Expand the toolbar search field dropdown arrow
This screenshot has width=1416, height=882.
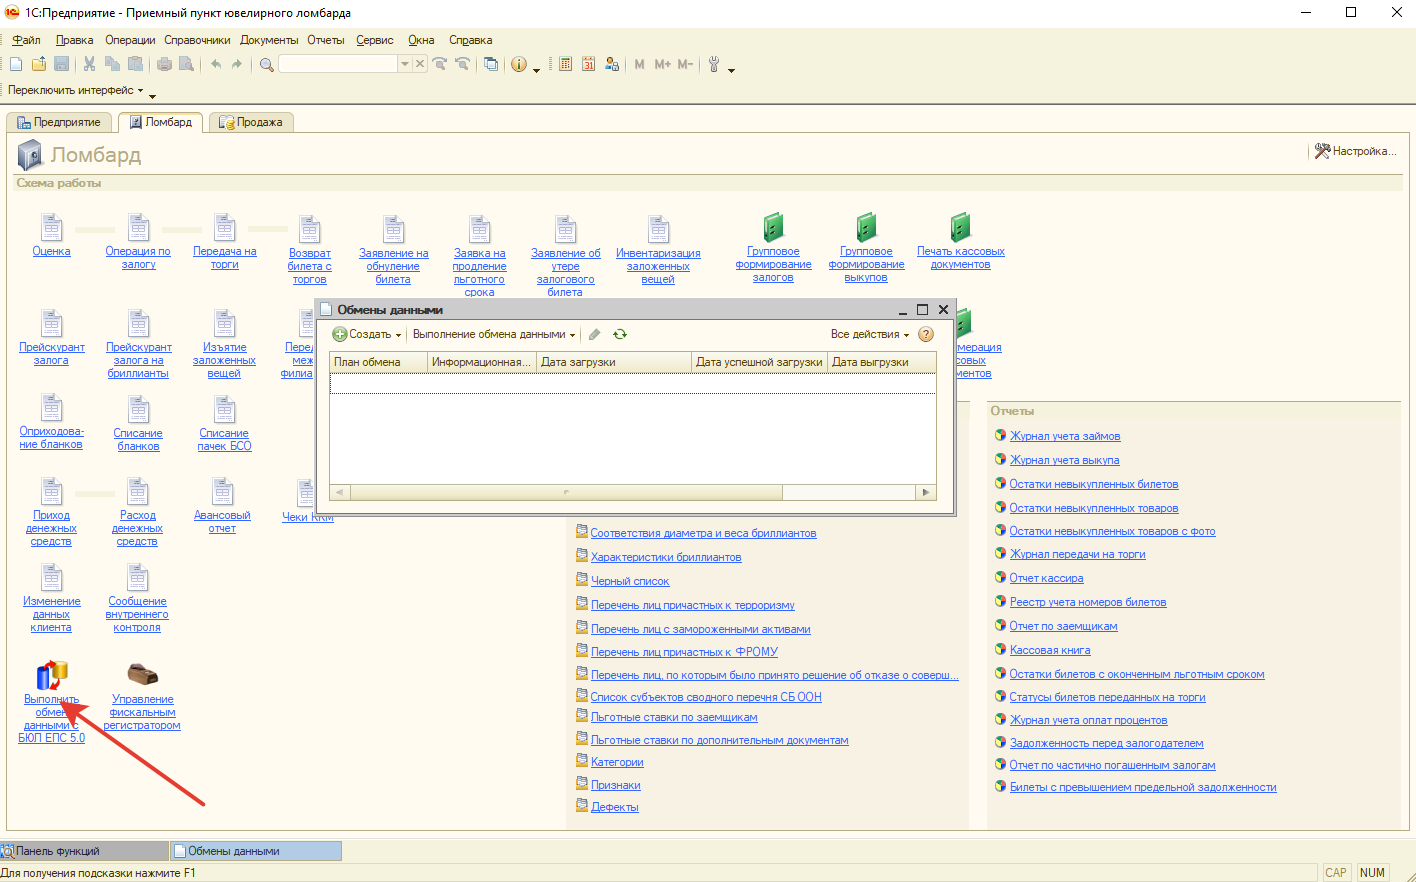(405, 64)
